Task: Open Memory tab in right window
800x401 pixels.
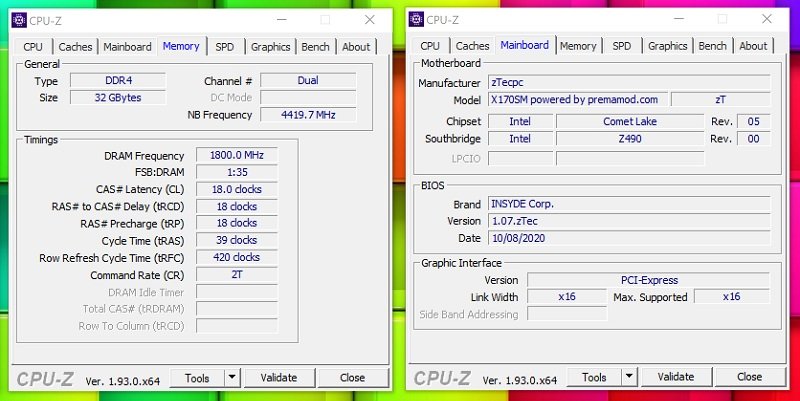Action: (578, 45)
